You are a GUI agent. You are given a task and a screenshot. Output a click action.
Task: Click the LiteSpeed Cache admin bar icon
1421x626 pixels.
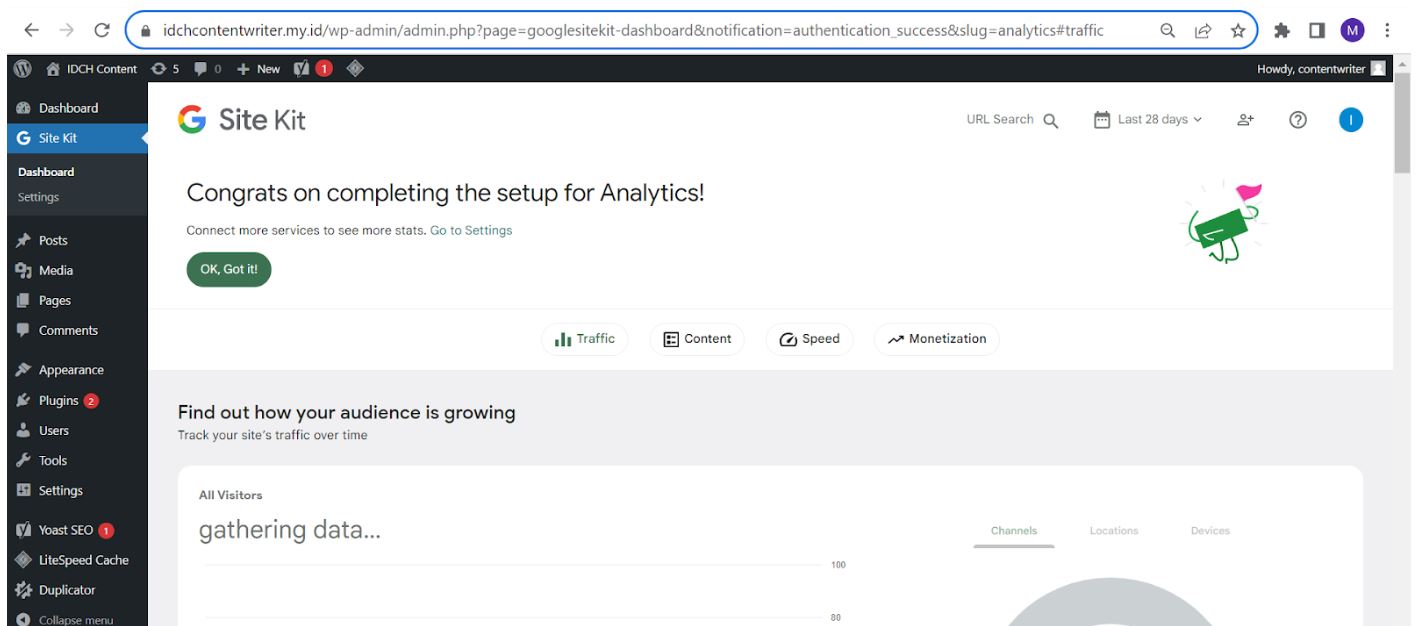coord(354,69)
